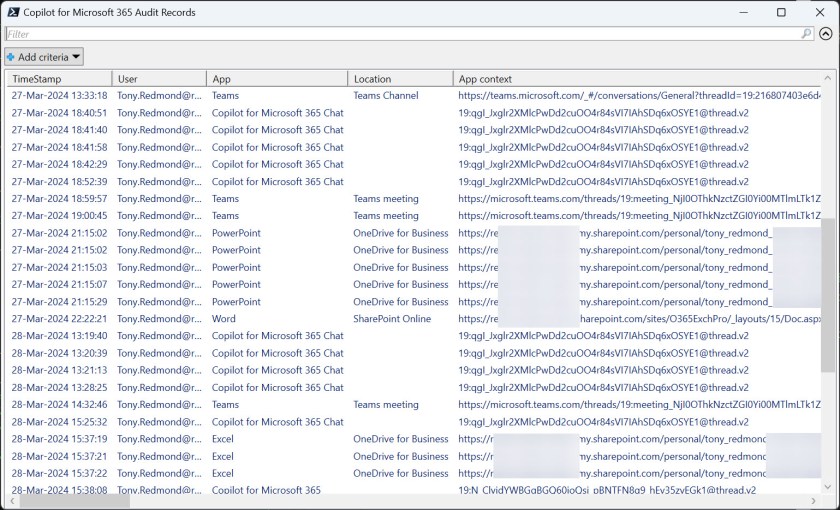Select the row timestamped 27-Mar-2024 21:15:29
The width and height of the screenshot is (840, 510).
click(414, 302)
